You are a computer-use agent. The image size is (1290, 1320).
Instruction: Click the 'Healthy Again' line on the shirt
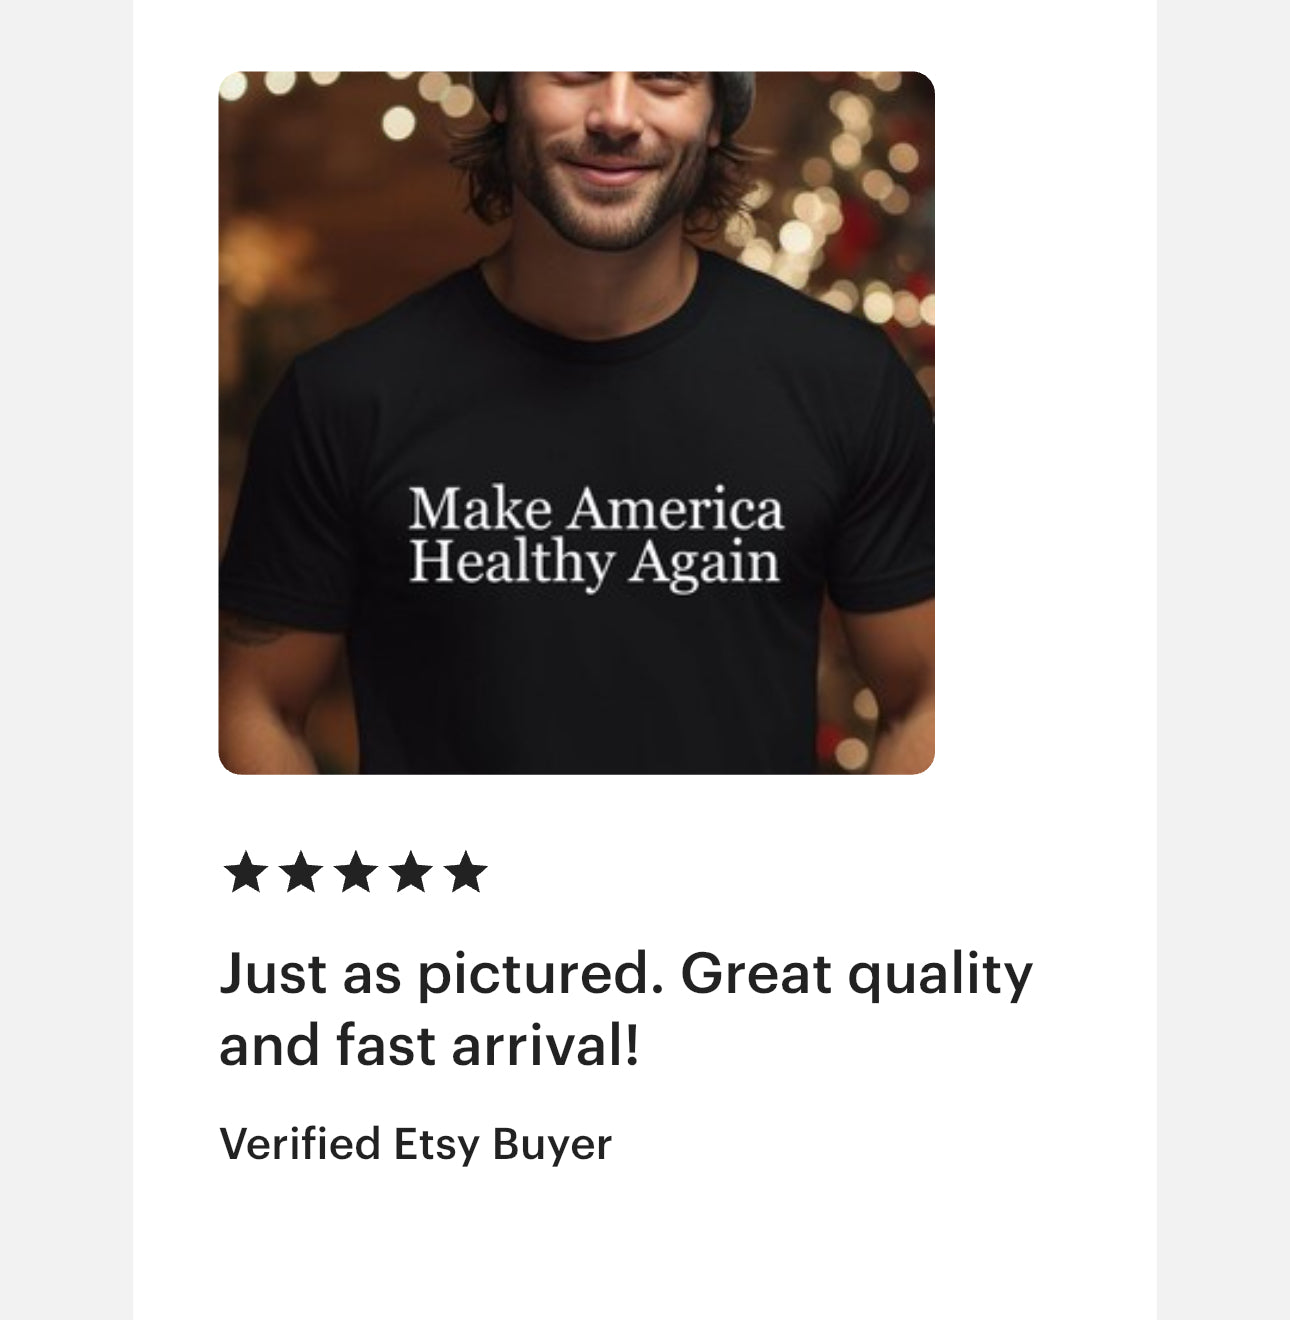(x=594, y=562)
